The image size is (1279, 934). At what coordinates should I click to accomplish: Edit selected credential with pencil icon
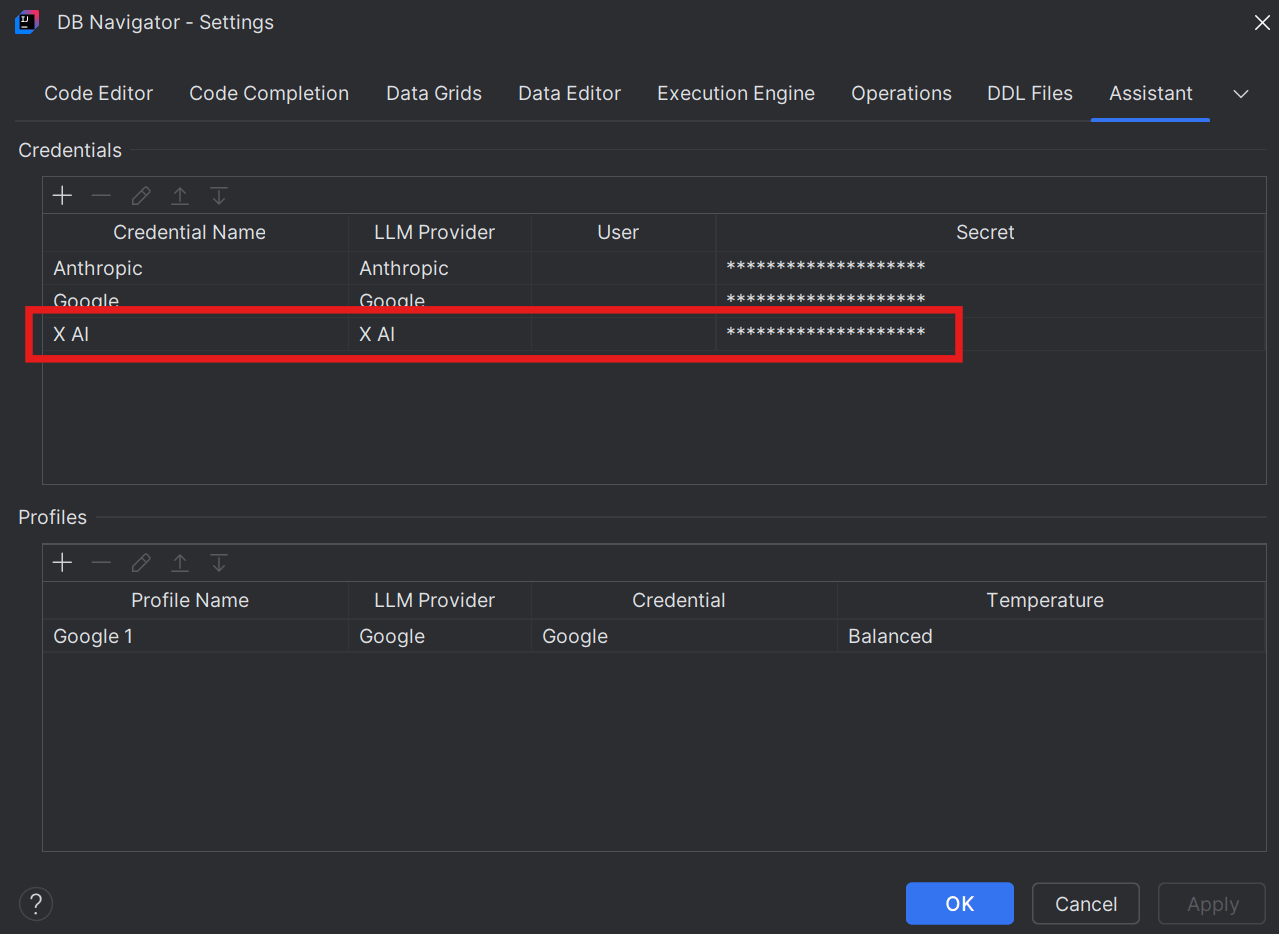(x=141, y=196)
